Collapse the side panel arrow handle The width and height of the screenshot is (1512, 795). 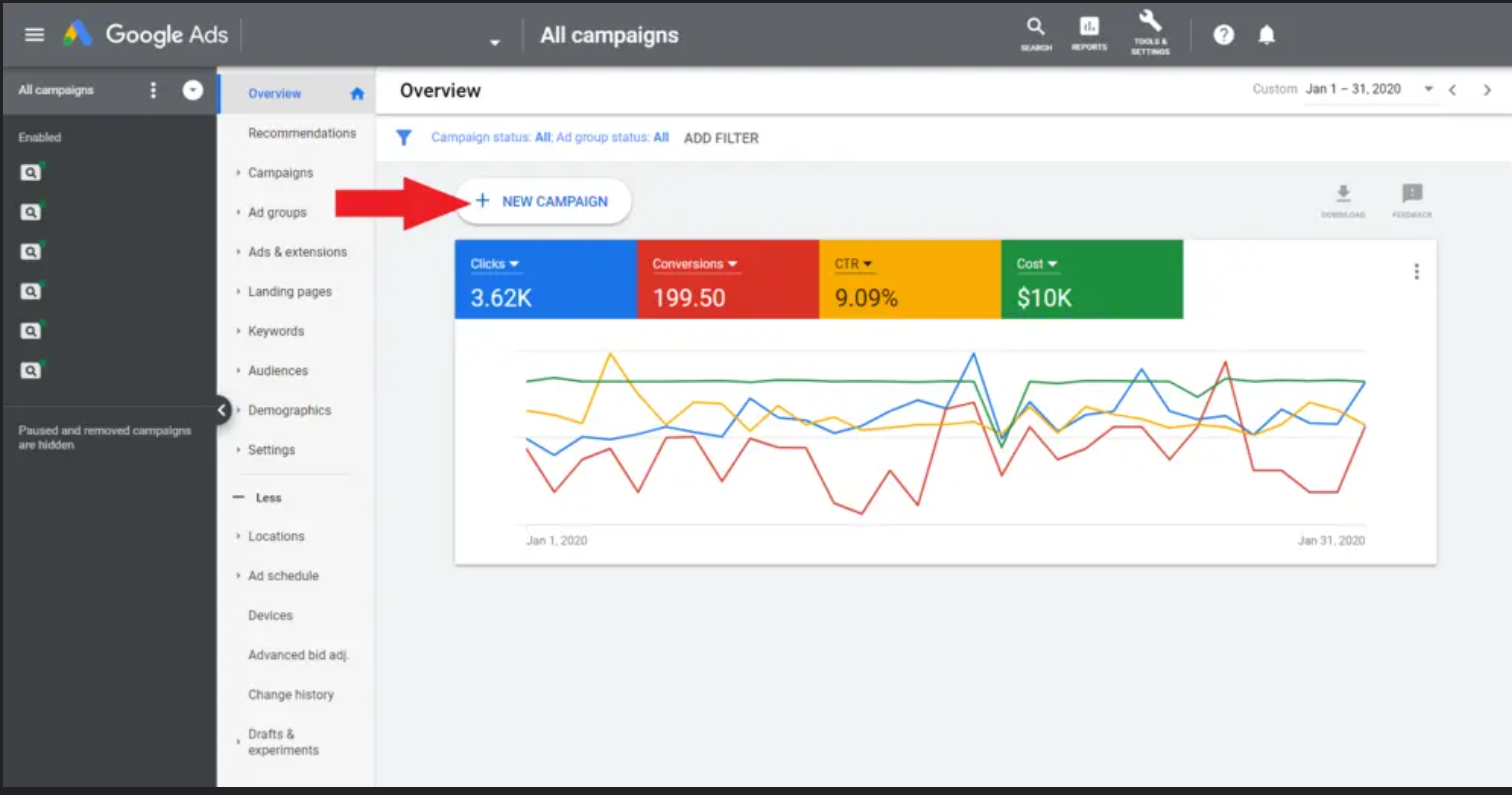pos(222,408)
